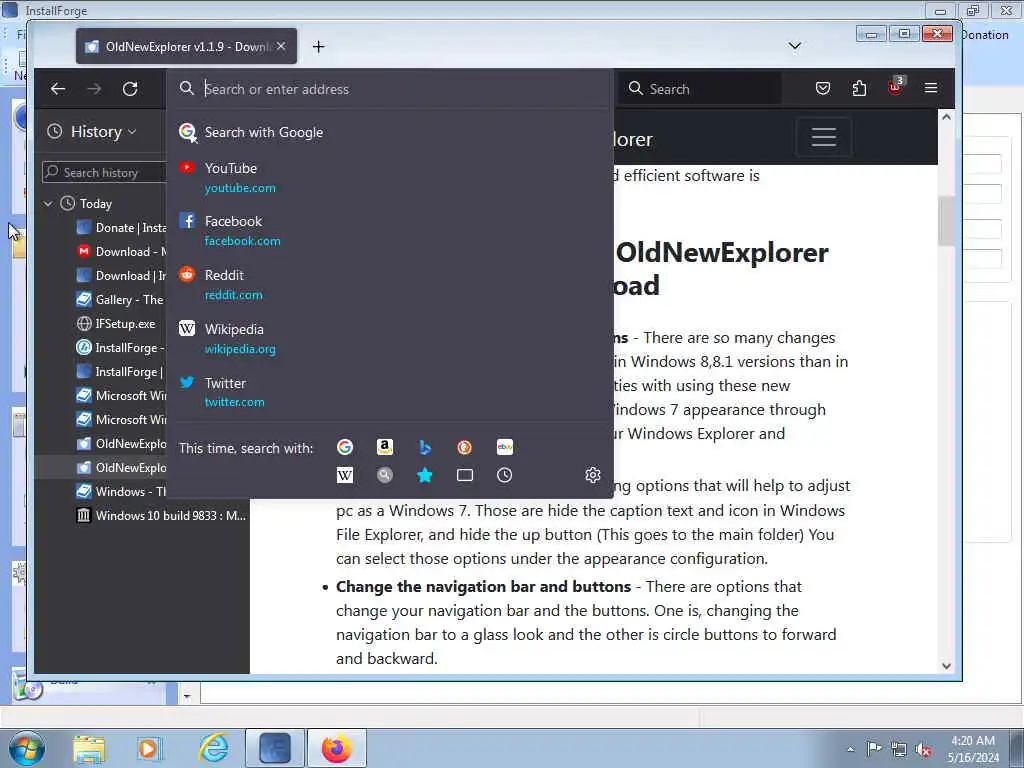
Task: Search this time with Bing
Action: 424,447
